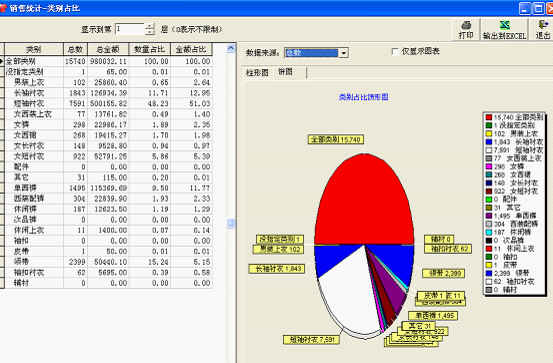
Task: Export data with the EXCEL icon
Action: [x=505, y=25]
